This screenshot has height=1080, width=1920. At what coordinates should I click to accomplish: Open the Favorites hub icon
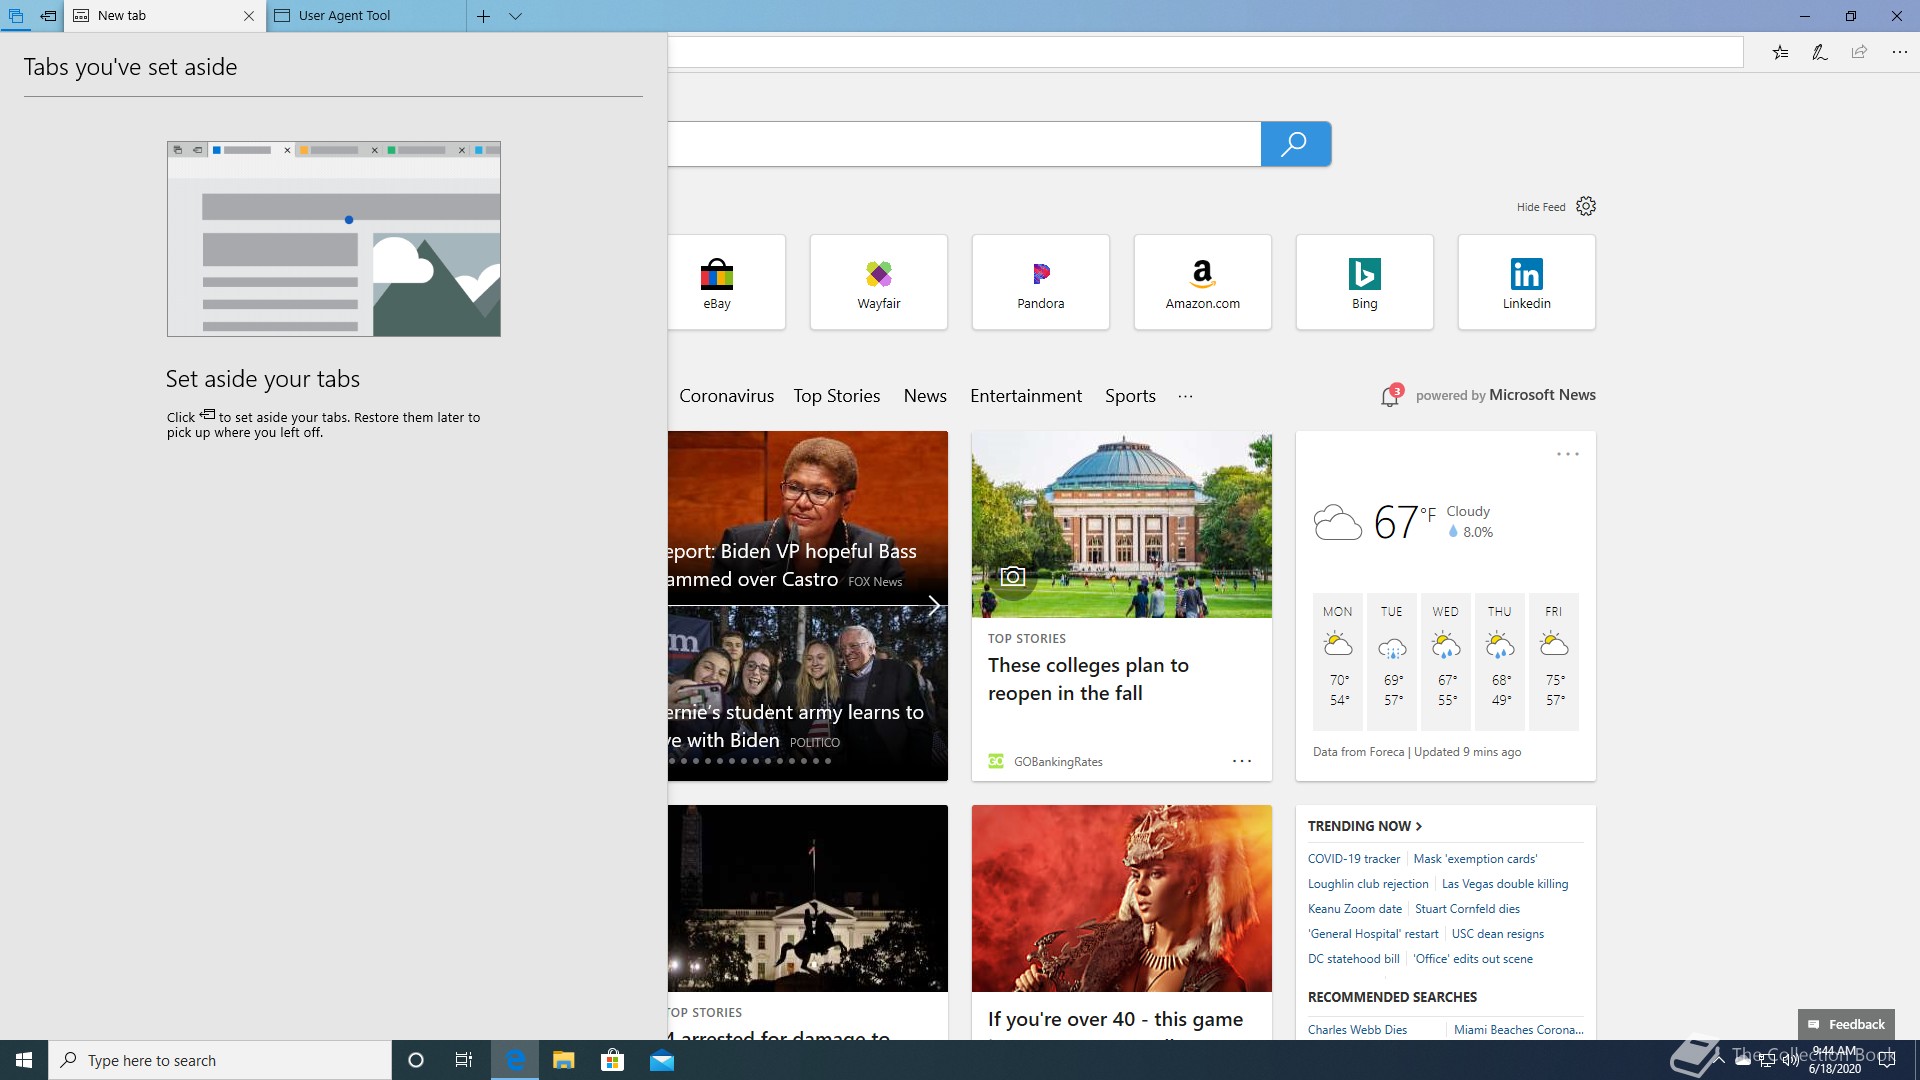tap(1780, 52)
